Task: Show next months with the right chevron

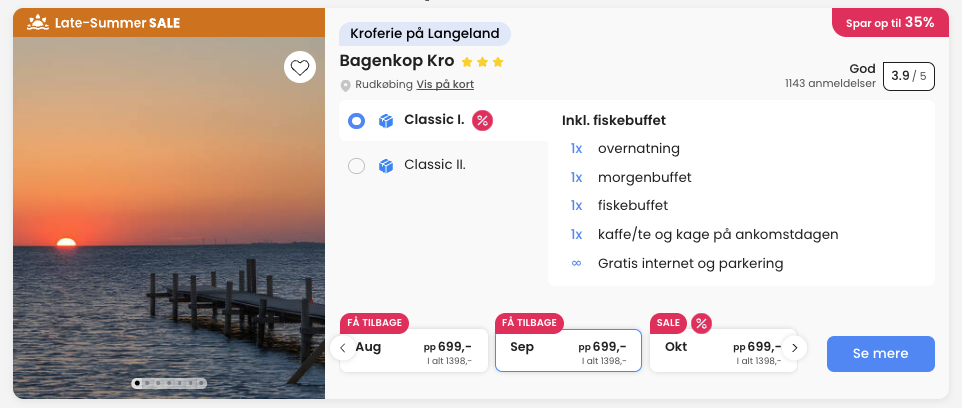Action: click(x=795, y=348)
